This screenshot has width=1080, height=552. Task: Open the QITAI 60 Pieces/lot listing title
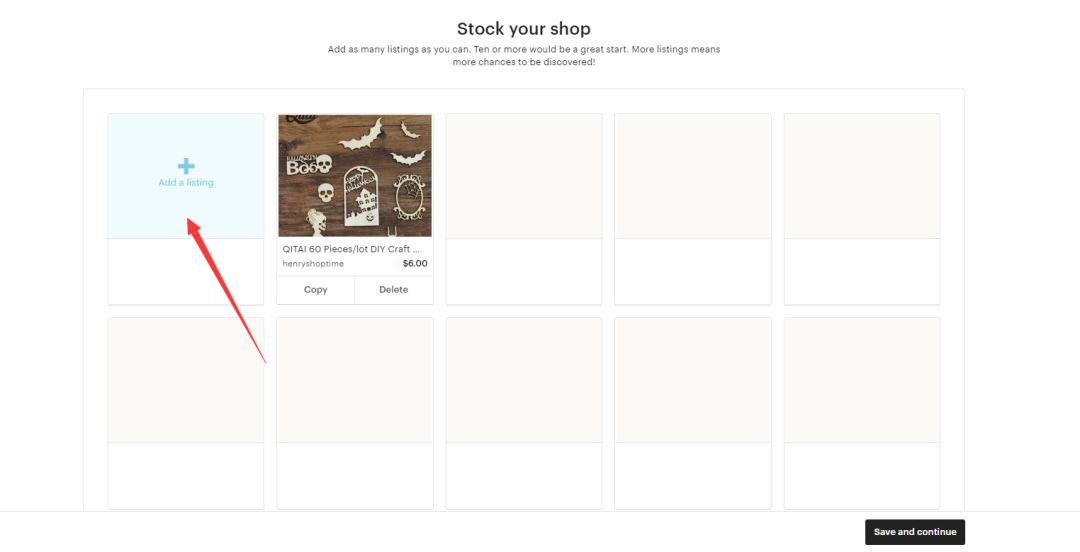tap(350, 249)
